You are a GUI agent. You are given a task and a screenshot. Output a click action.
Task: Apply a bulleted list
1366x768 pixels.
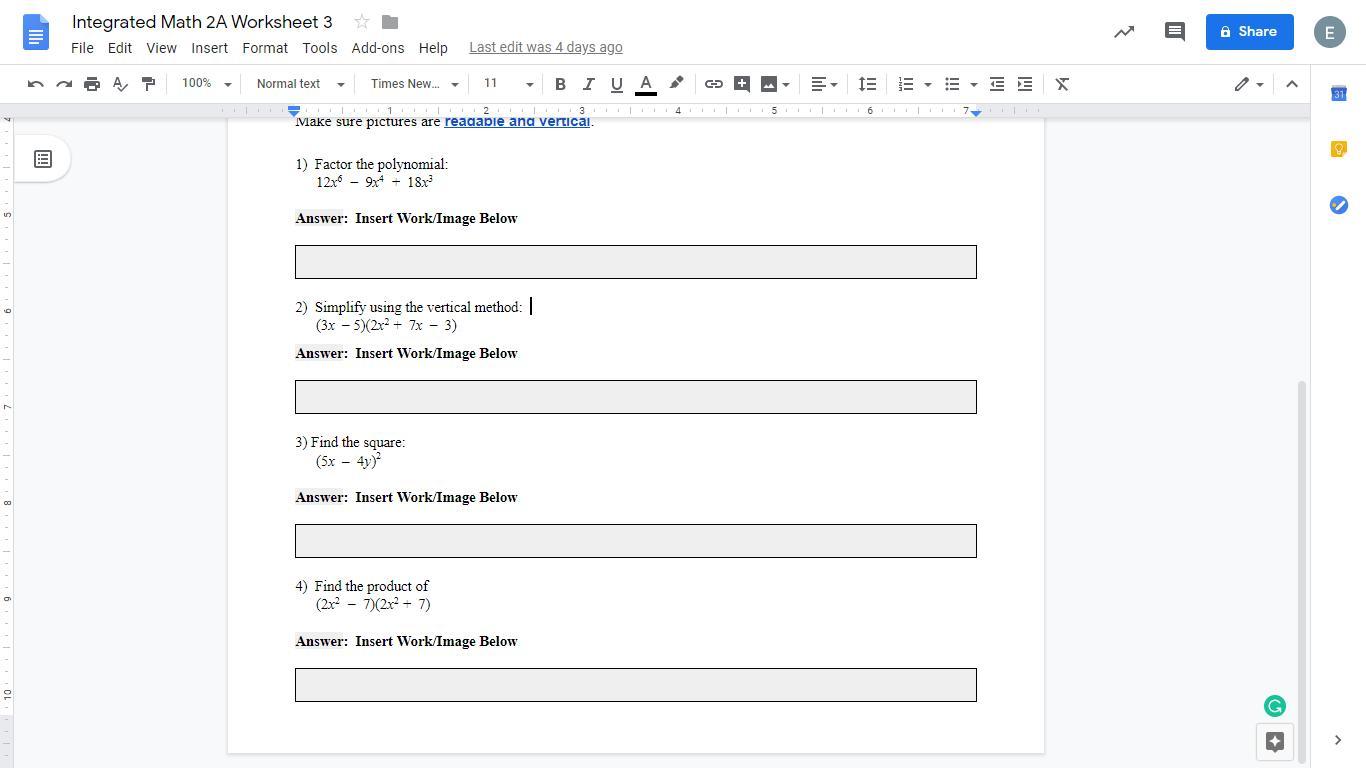click(x=952, y=84)
